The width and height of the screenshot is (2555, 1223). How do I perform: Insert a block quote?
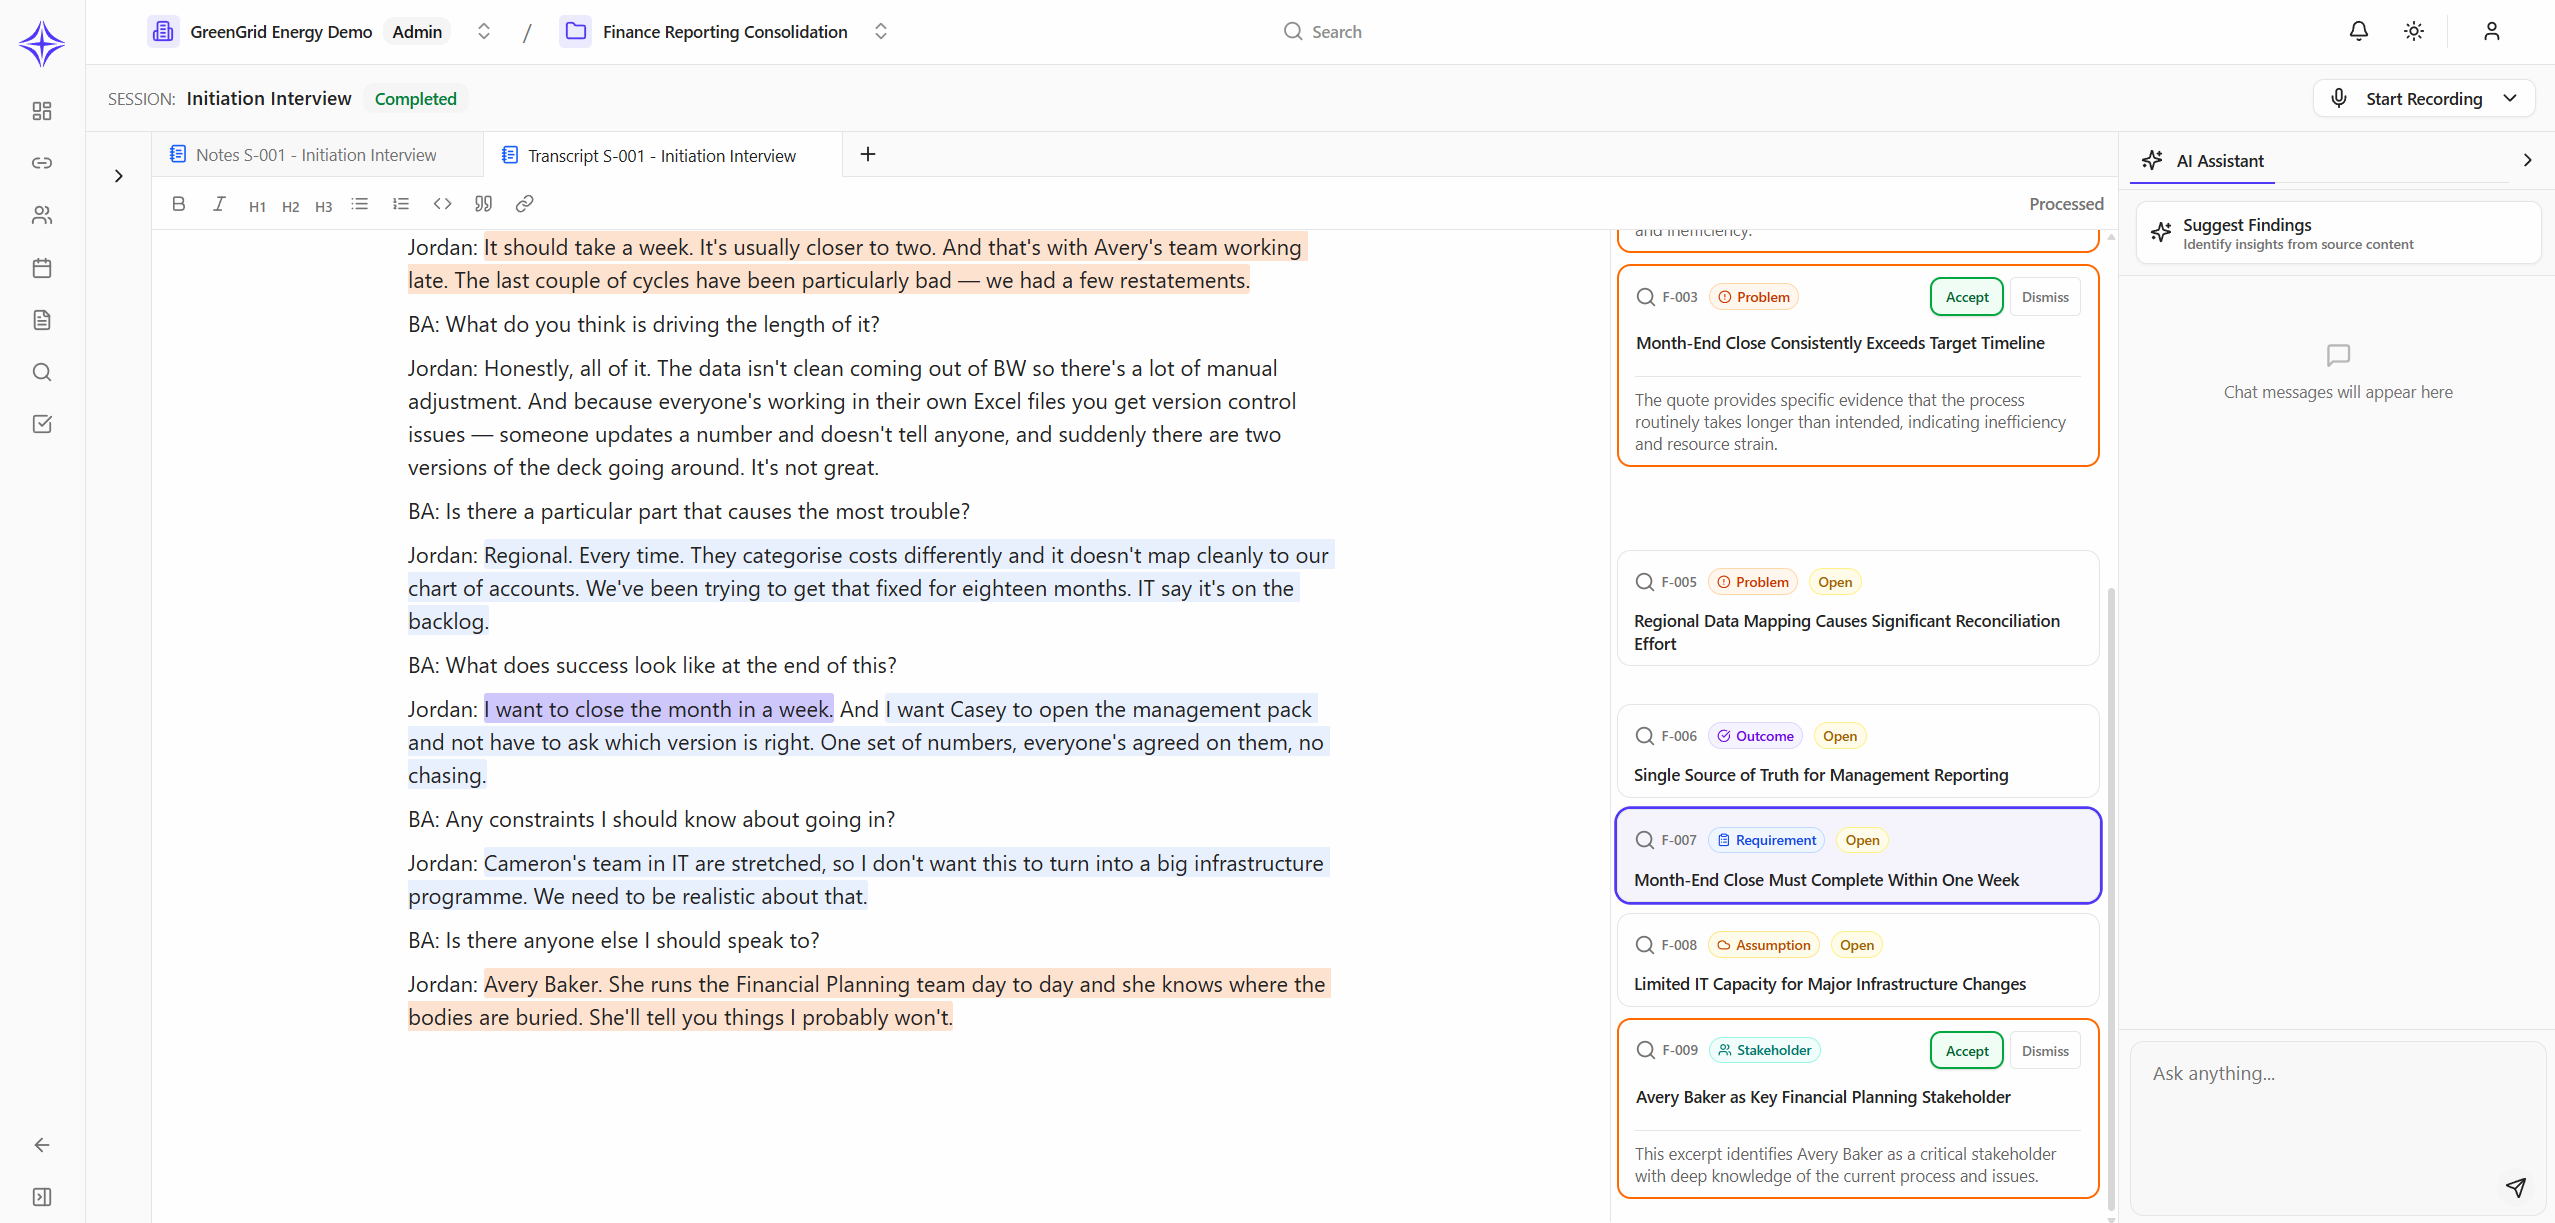click(483, 204)
